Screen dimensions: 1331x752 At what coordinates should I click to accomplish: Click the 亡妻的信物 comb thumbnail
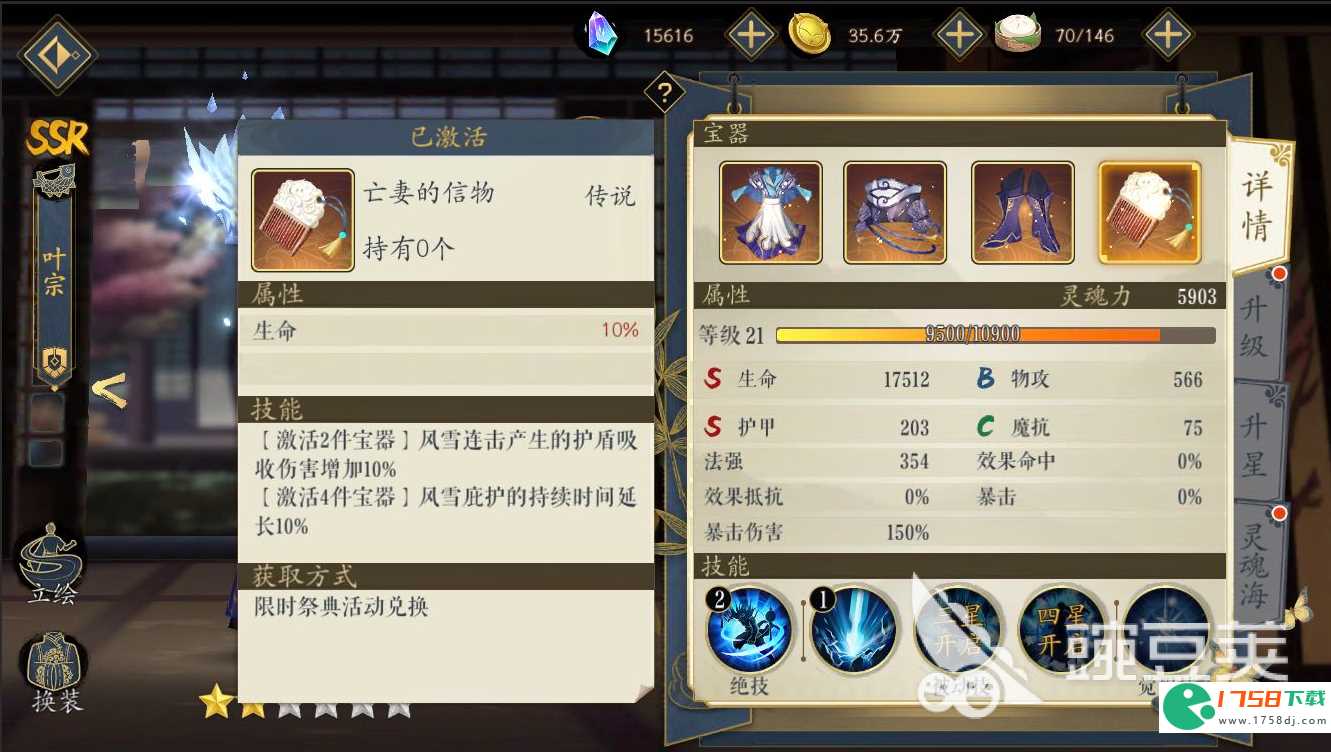pyautogui.click(x=303, y=220)
